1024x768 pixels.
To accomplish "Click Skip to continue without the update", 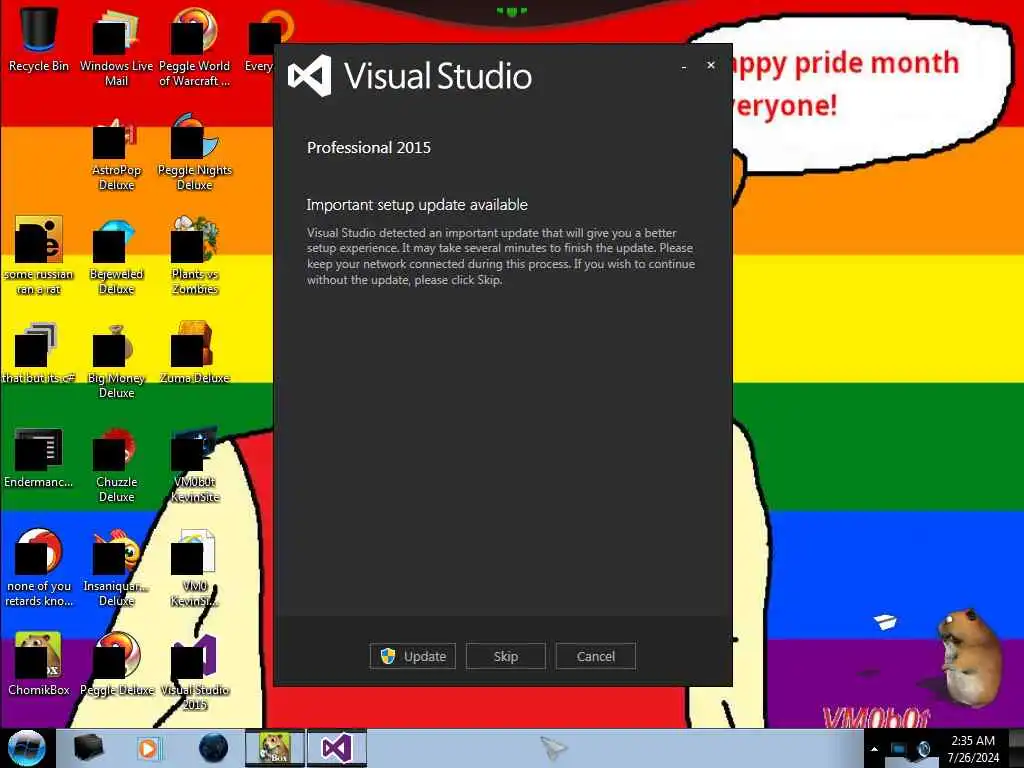I will pos(505,656).
